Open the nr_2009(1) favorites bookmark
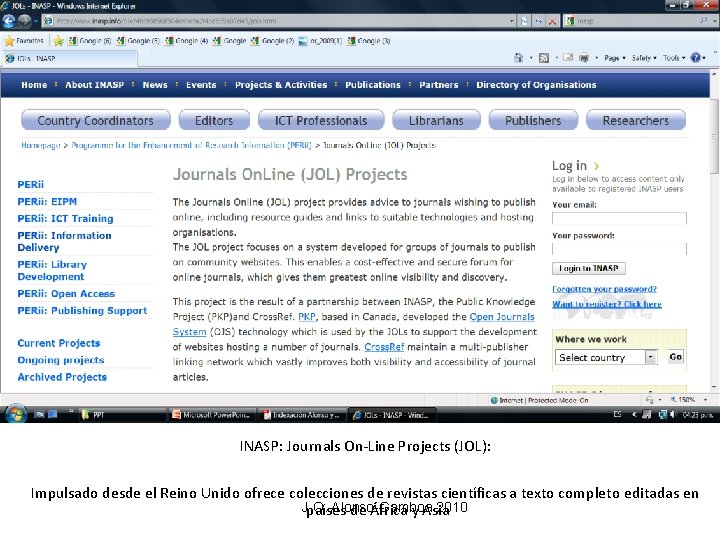The height and width of the screenshot is (540, 720). pyautogui.click(x=320, y=41)
